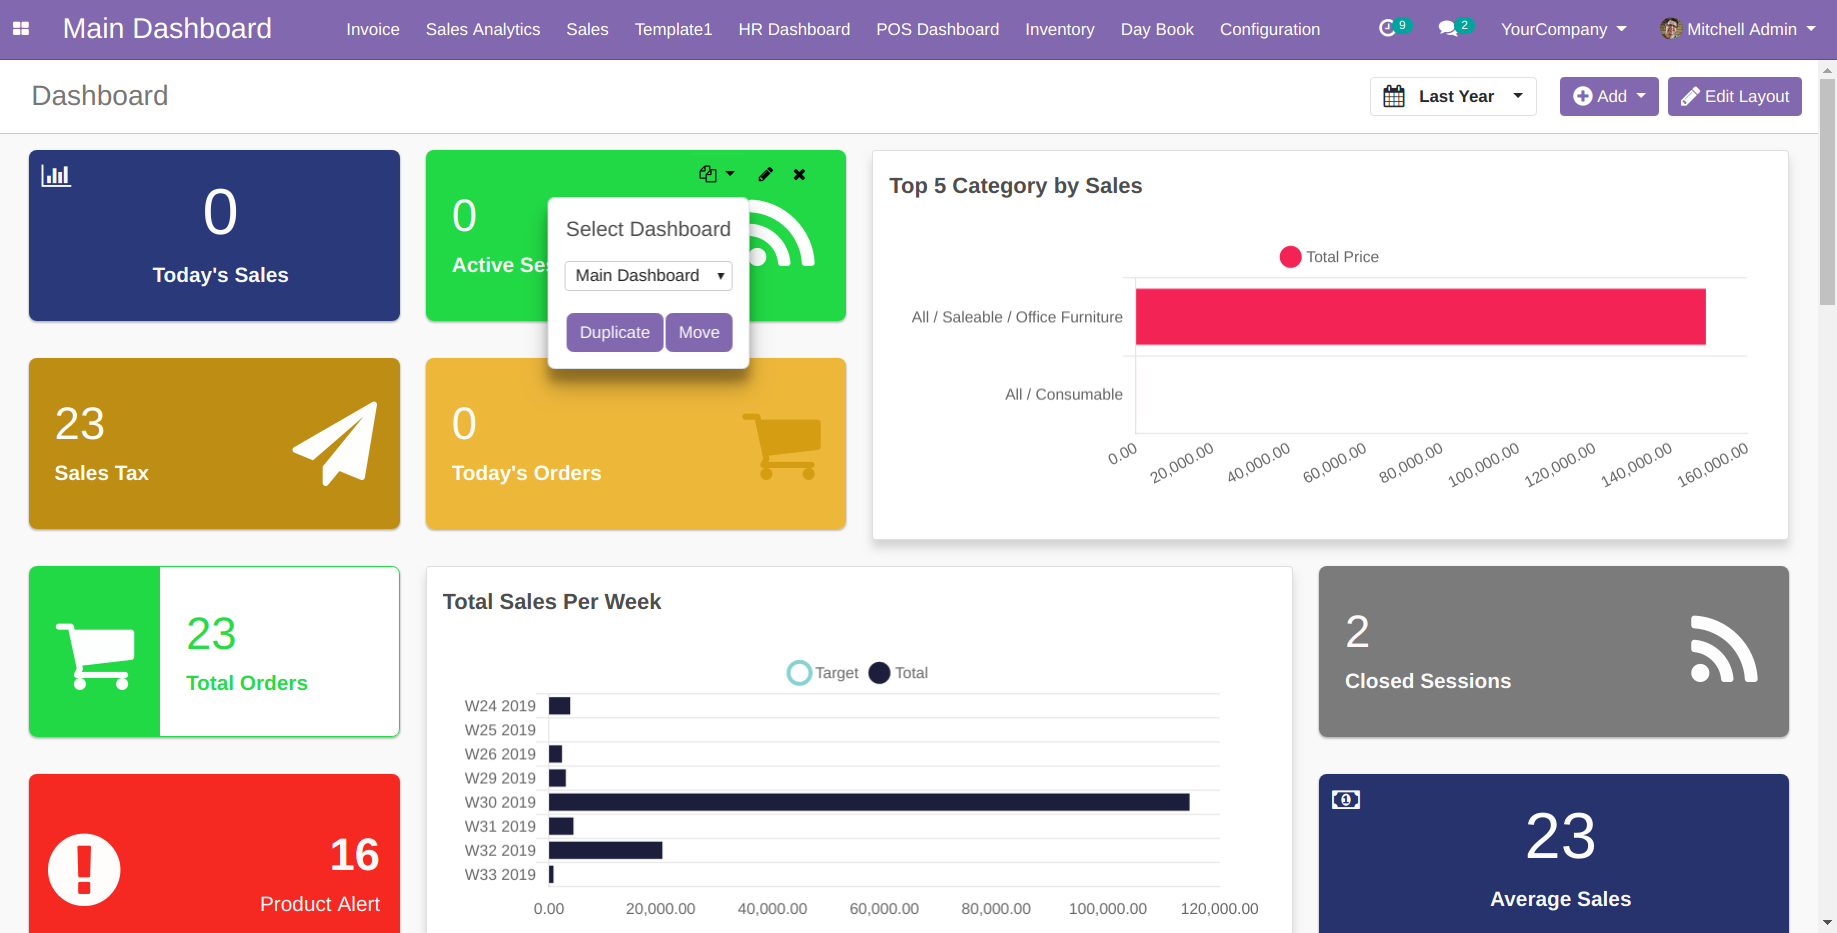
Task: Click the exclamation icon on Product Alert tile
Action: click(x=85, y=869)
